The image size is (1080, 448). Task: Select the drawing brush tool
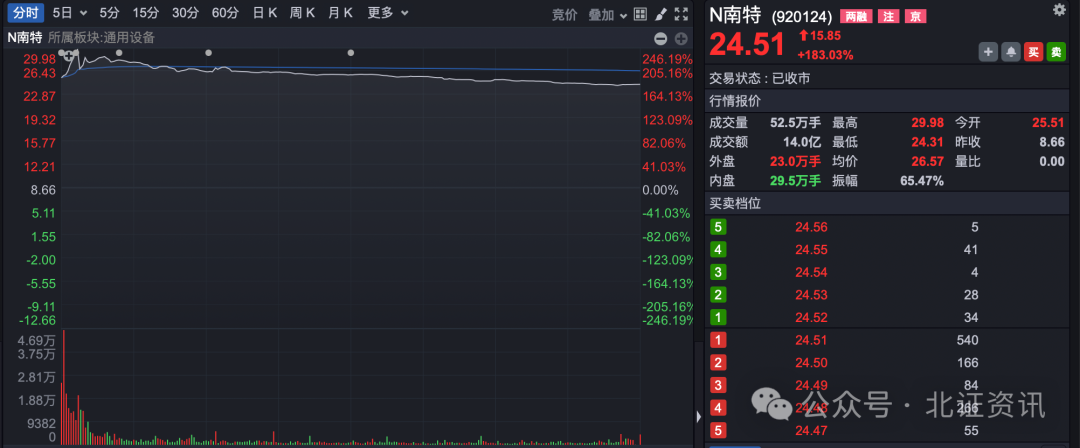click(660, 14)
